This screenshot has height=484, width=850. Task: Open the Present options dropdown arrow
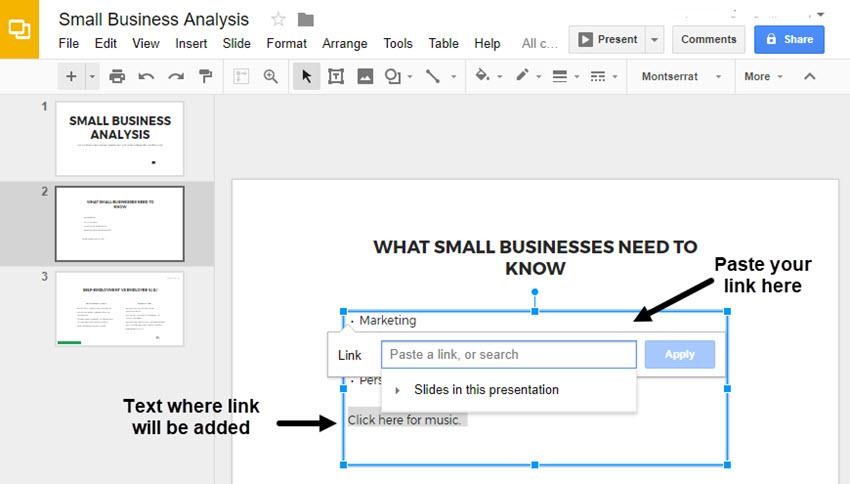click(655, 40)
